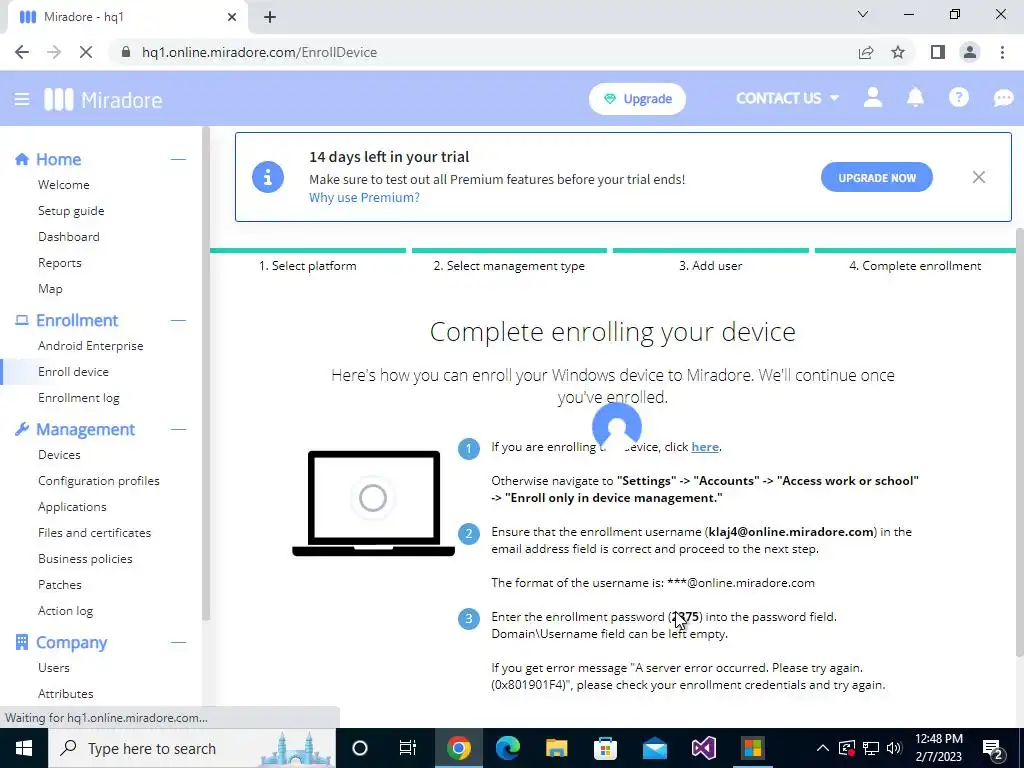
Task: Open Business policies
Action: tap(85, 559)
